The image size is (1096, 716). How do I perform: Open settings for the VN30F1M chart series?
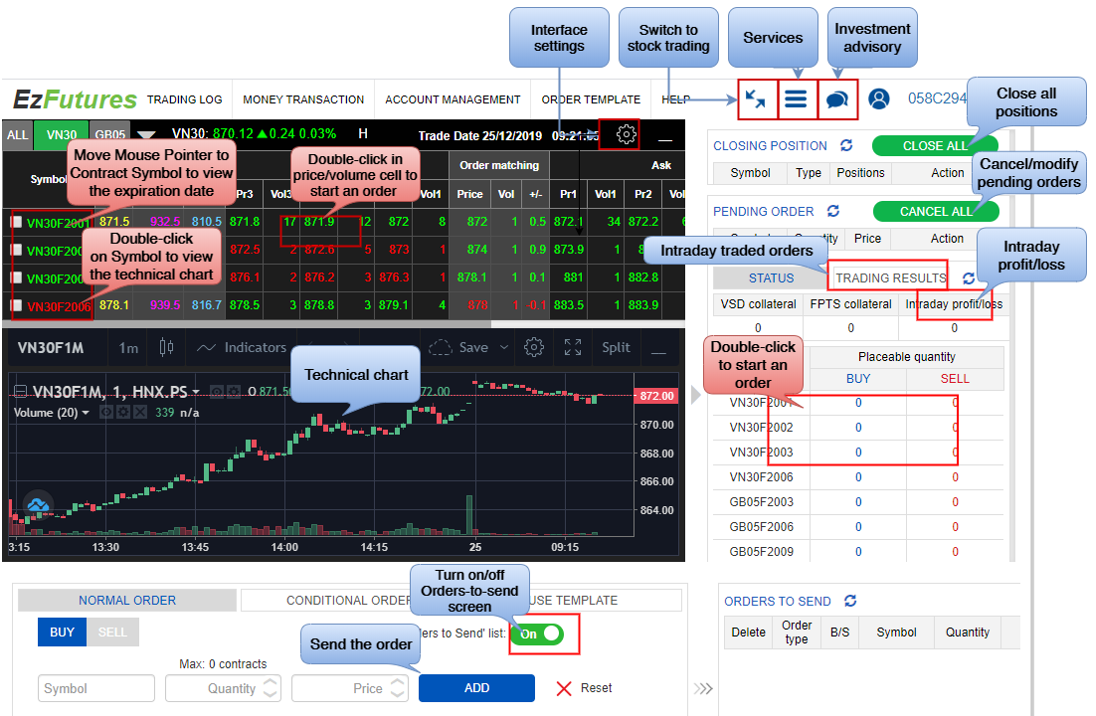click(233, 392)
